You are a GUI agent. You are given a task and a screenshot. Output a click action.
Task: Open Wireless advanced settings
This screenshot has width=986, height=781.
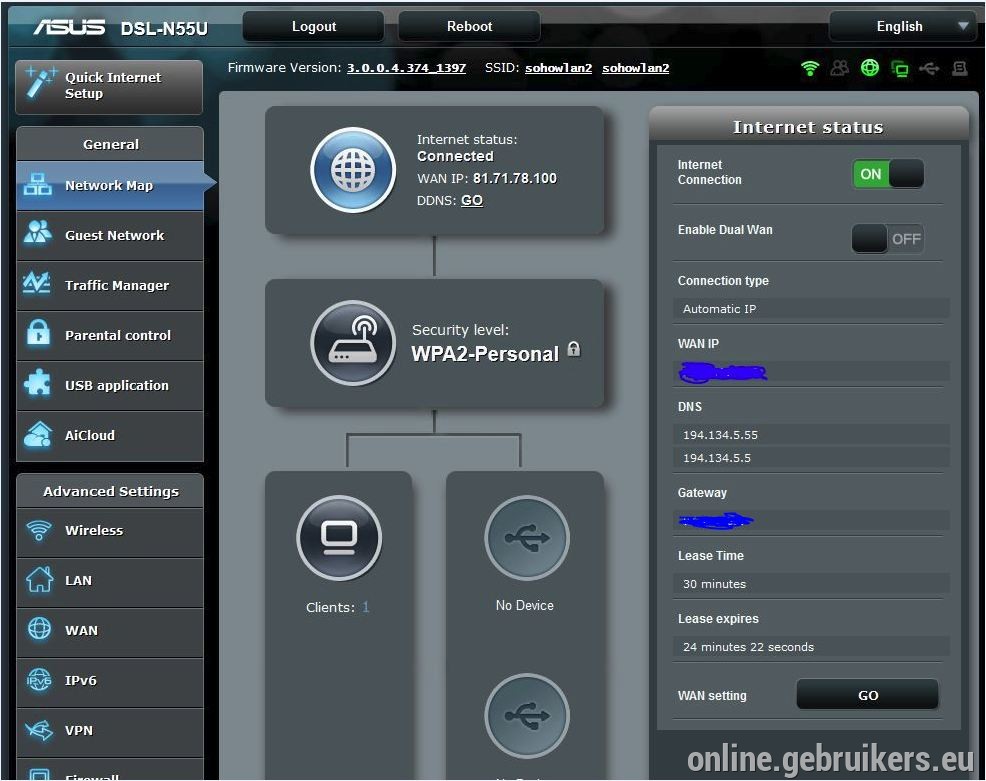pos(110,531)
